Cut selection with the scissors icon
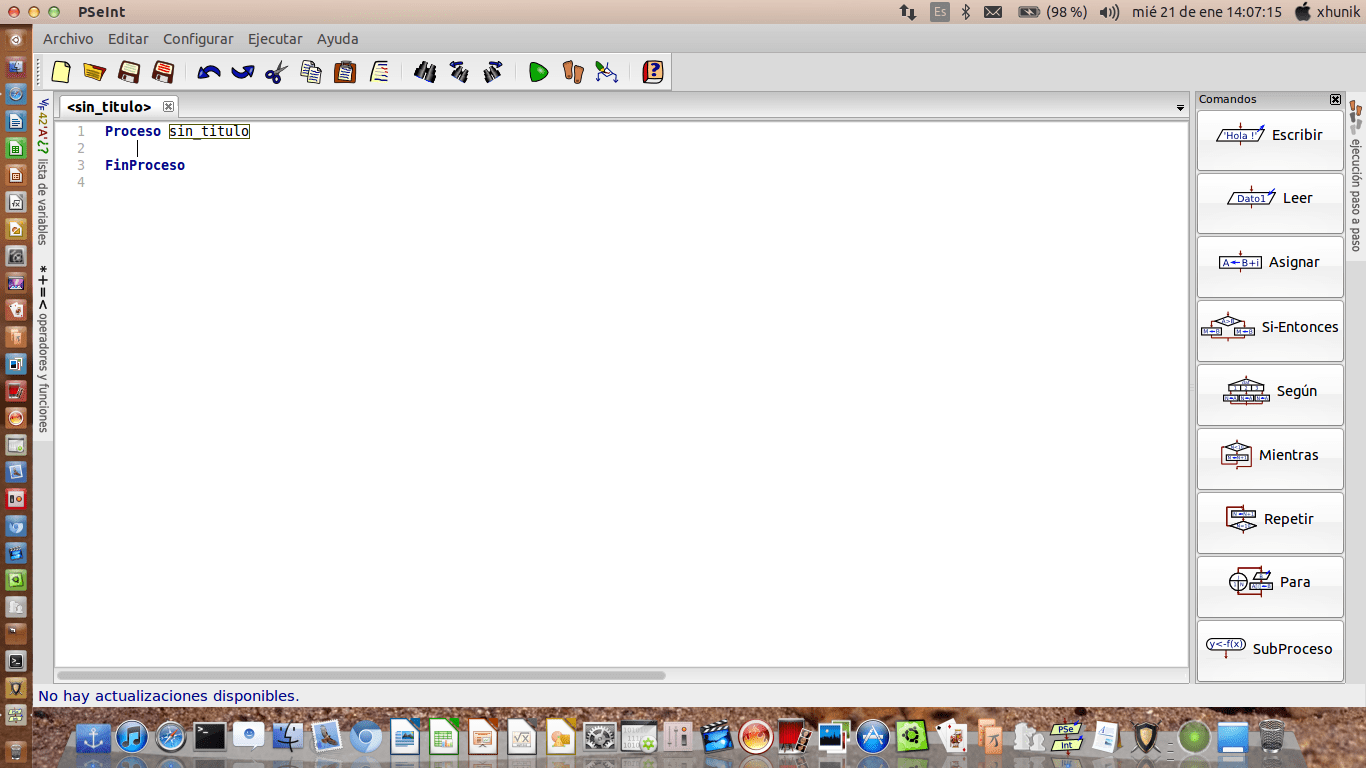Screen dimensions: 1366x768 277,72
